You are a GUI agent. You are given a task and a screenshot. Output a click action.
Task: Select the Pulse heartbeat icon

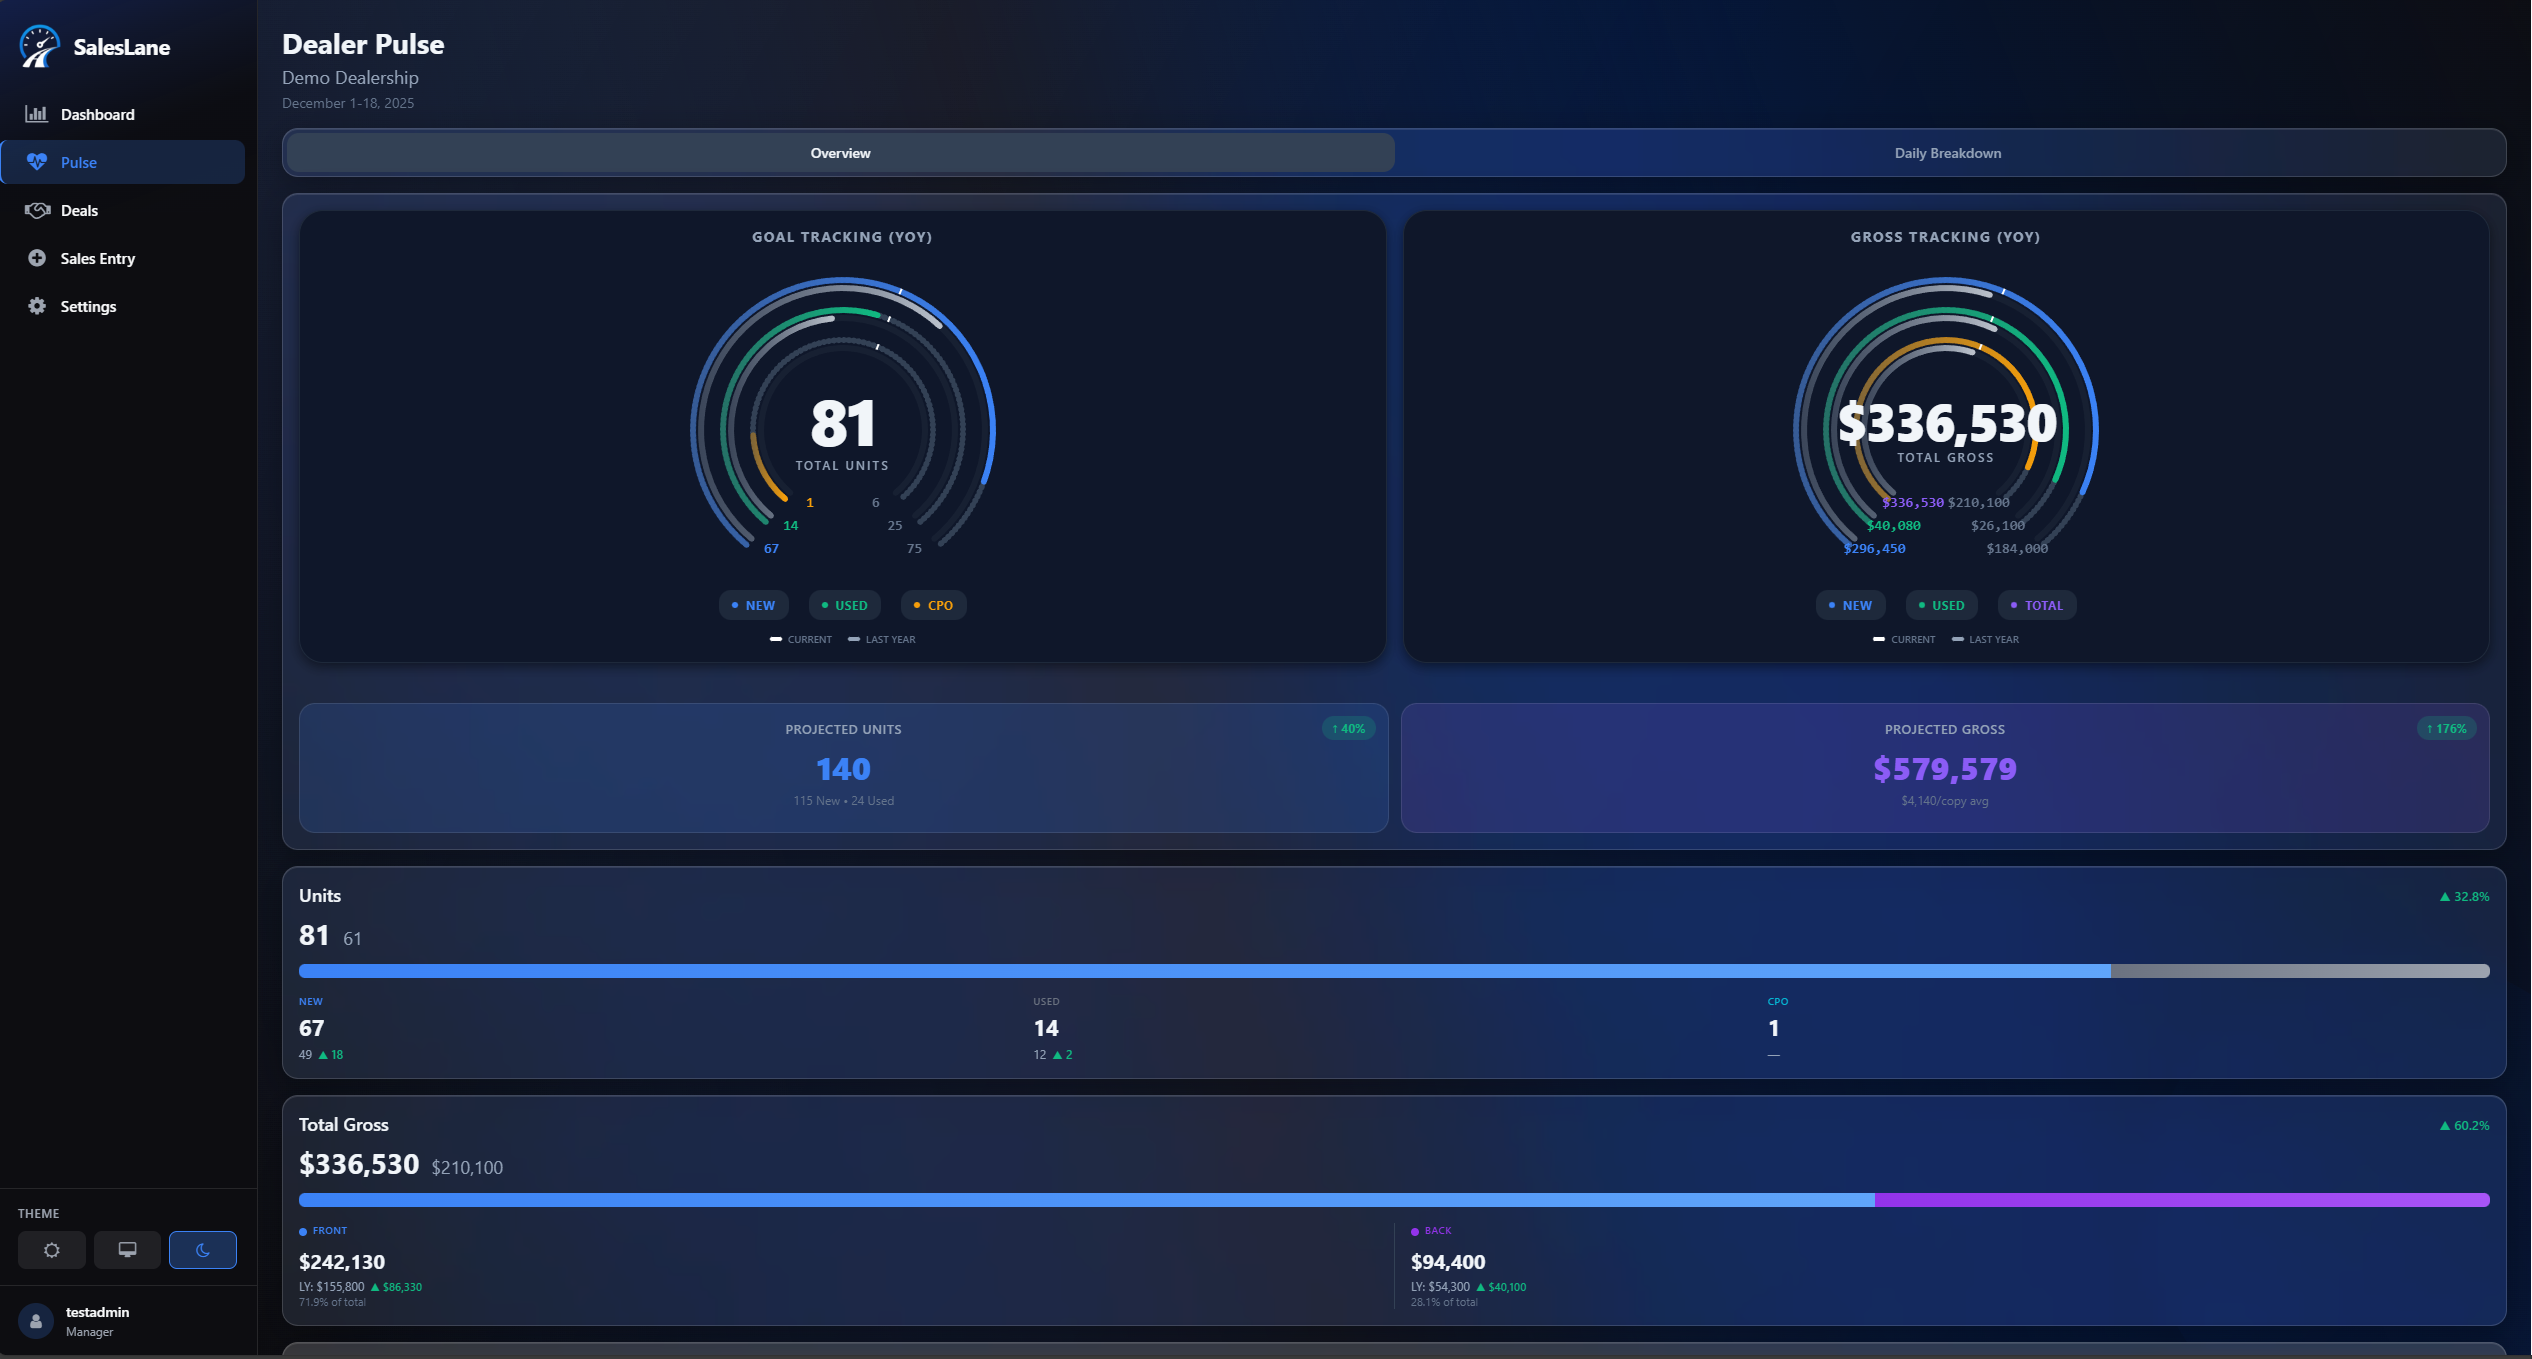37,162
